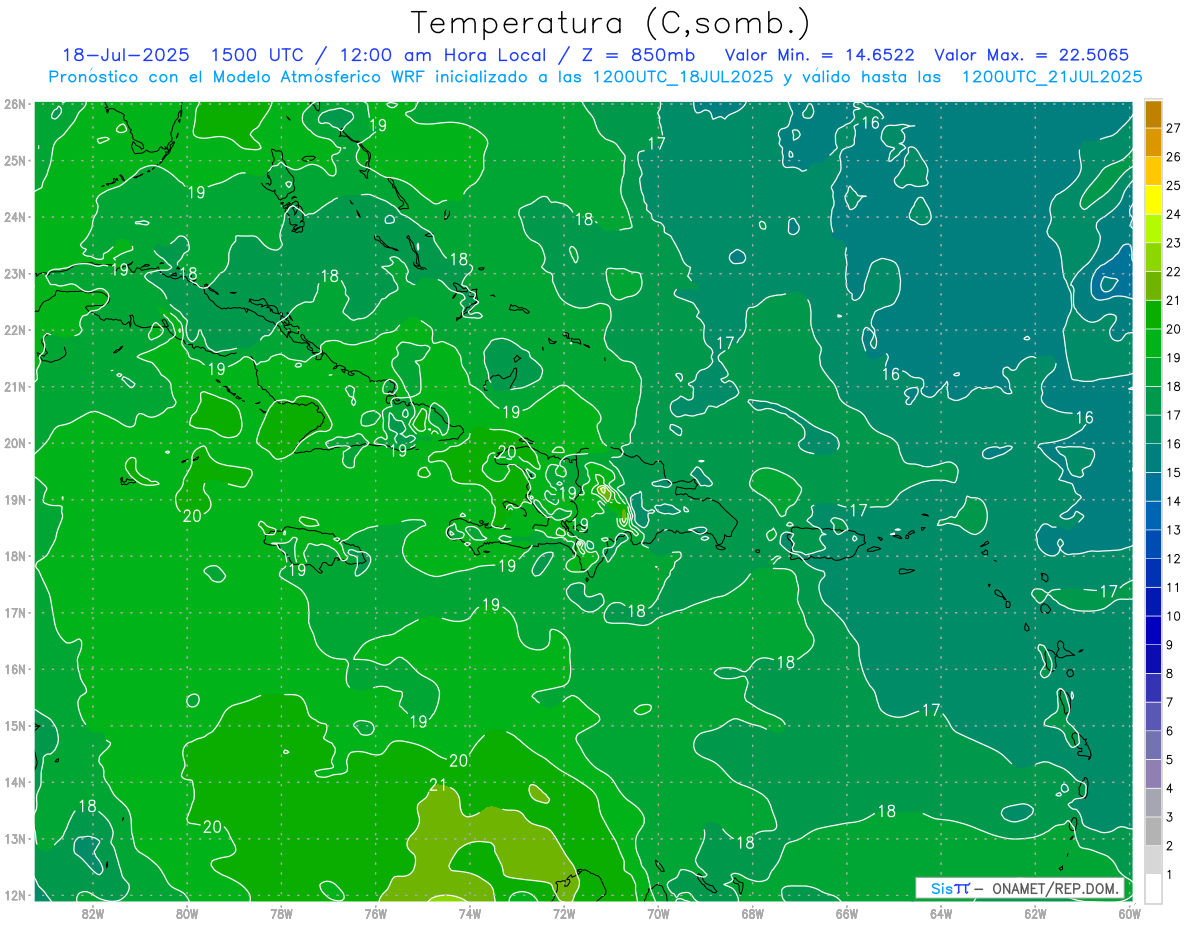Click the "15" colorbar legend value
Screen dimensions: 1200x927
1174,473
